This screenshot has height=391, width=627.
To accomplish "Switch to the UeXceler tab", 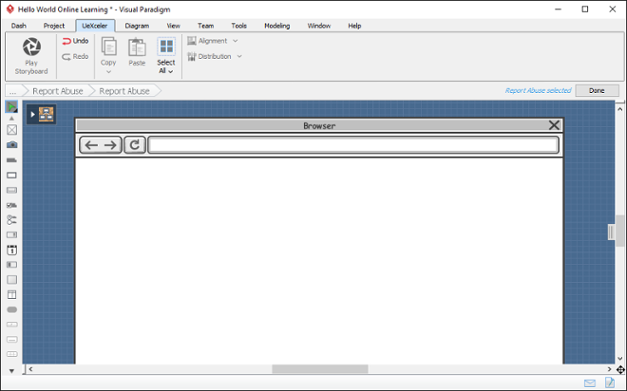I will [x=95, y=26].
